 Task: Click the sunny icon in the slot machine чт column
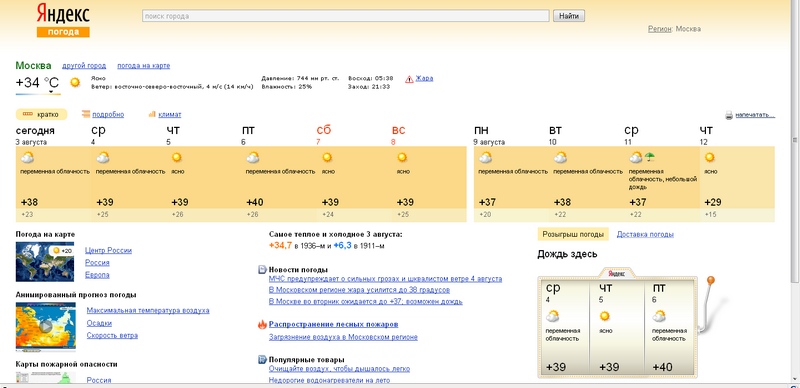coord(605,316)
